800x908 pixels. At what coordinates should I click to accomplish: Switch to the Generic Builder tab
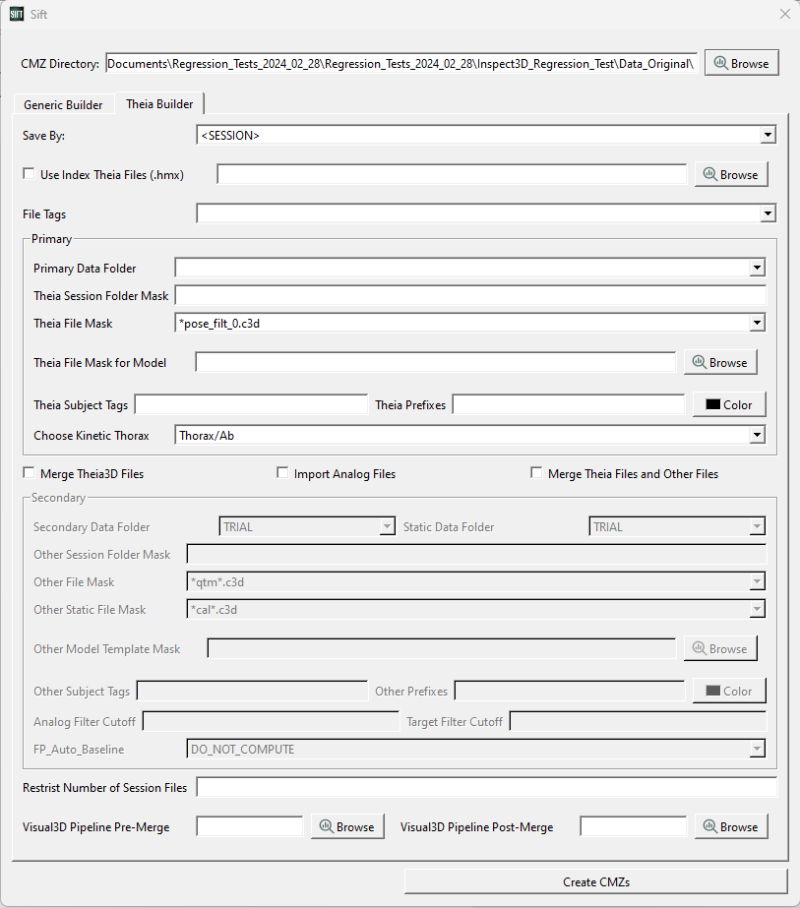[x=63, y=105]
